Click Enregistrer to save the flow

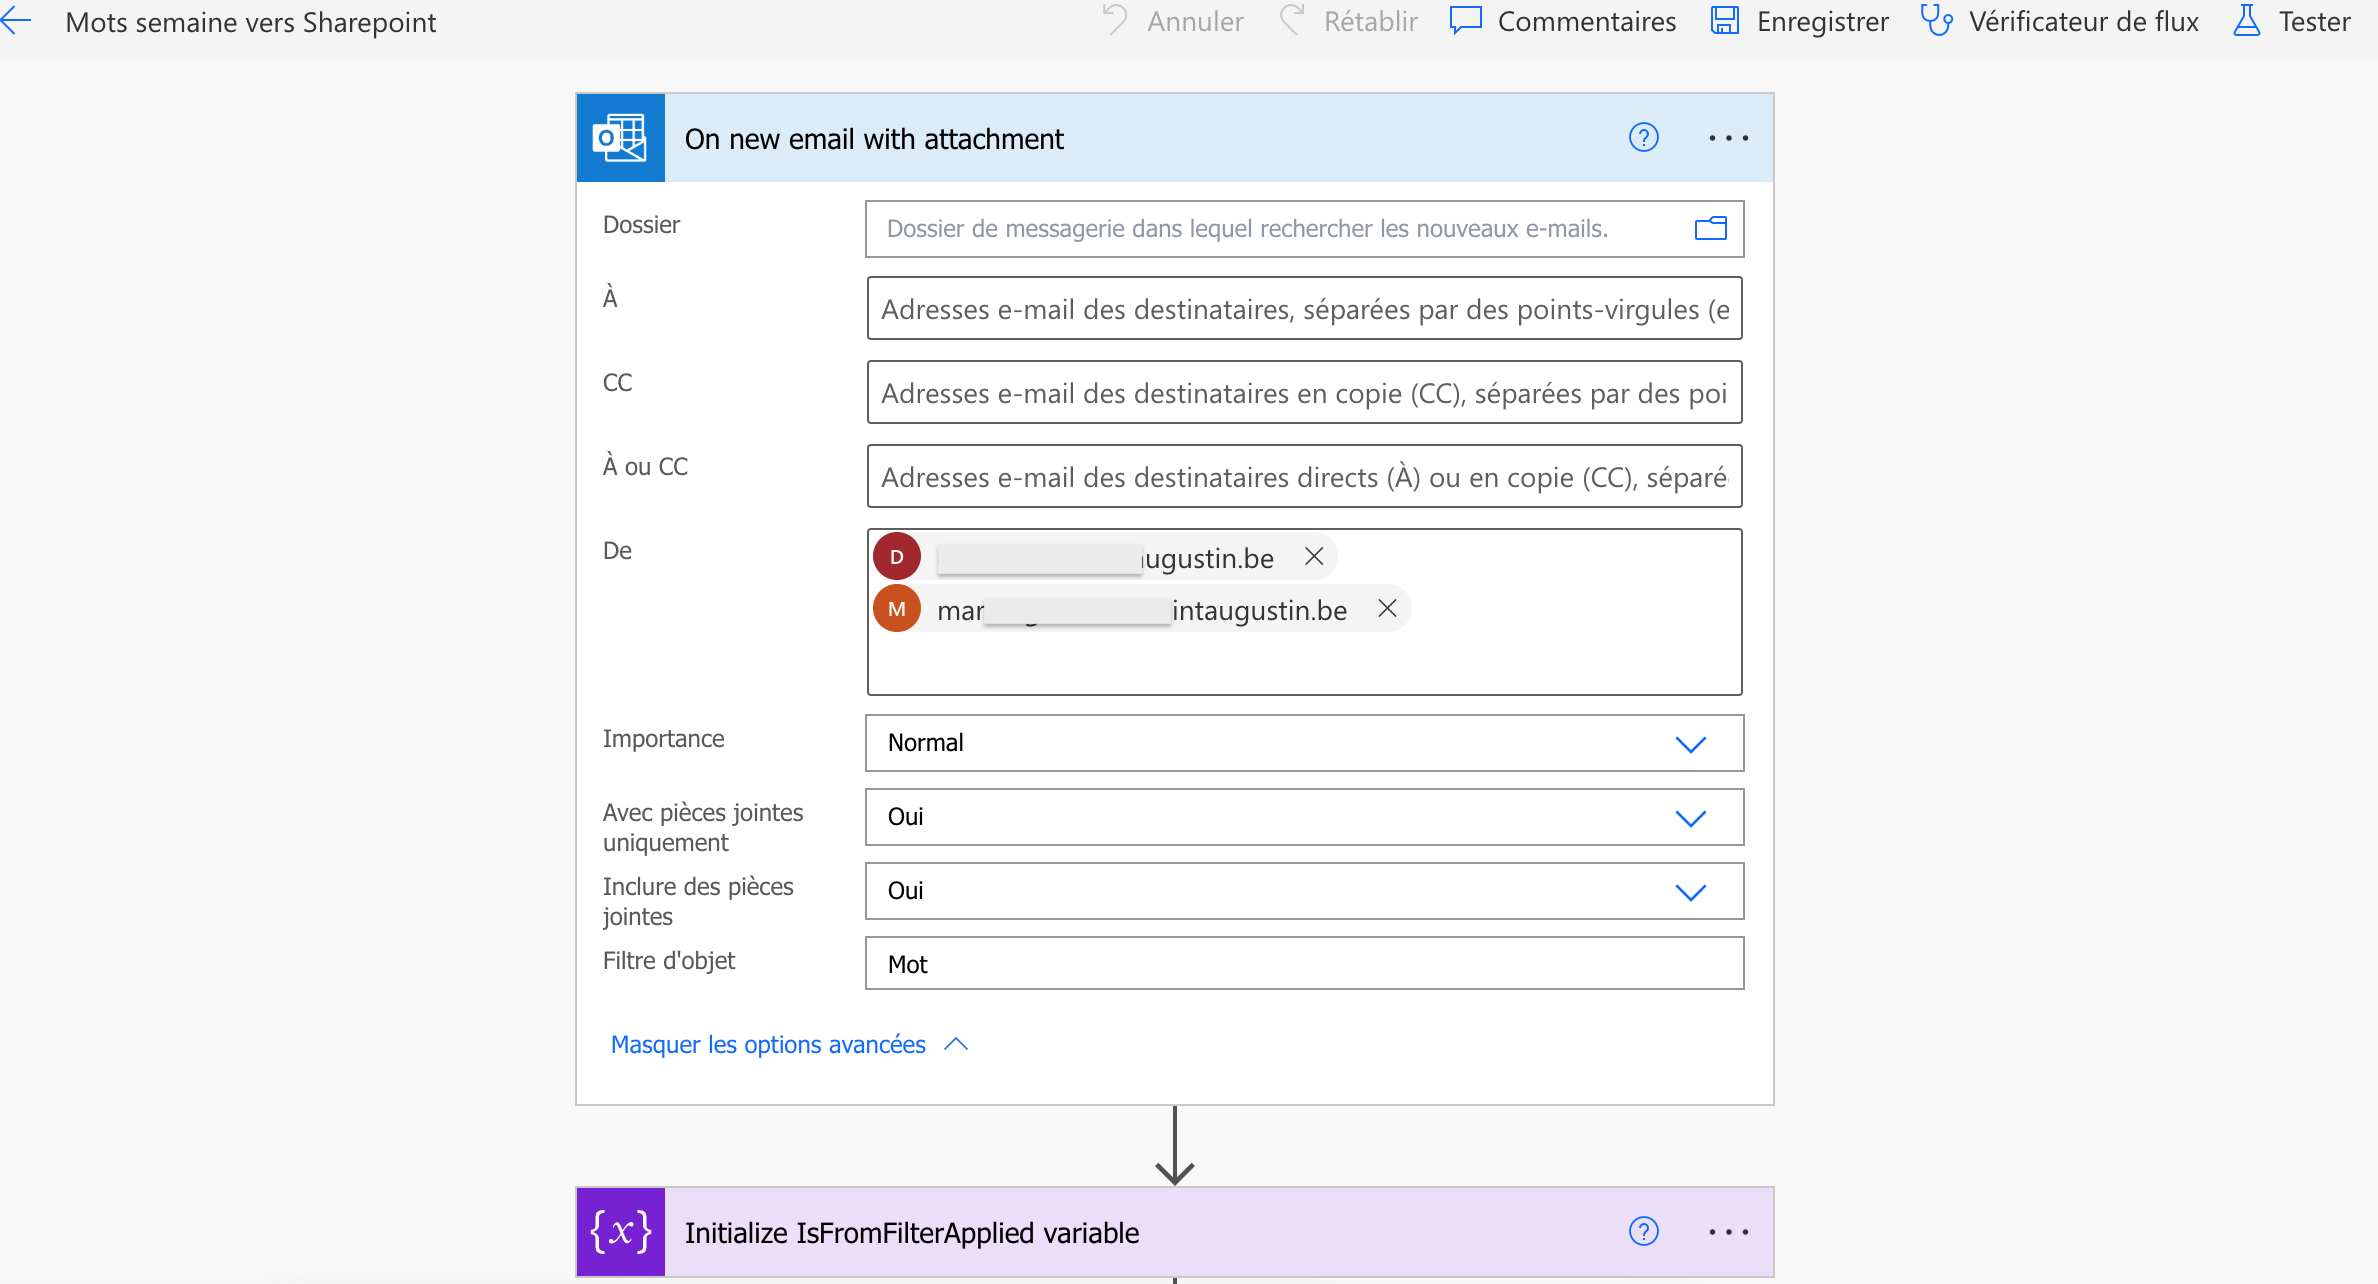[x=1800, y=21]
